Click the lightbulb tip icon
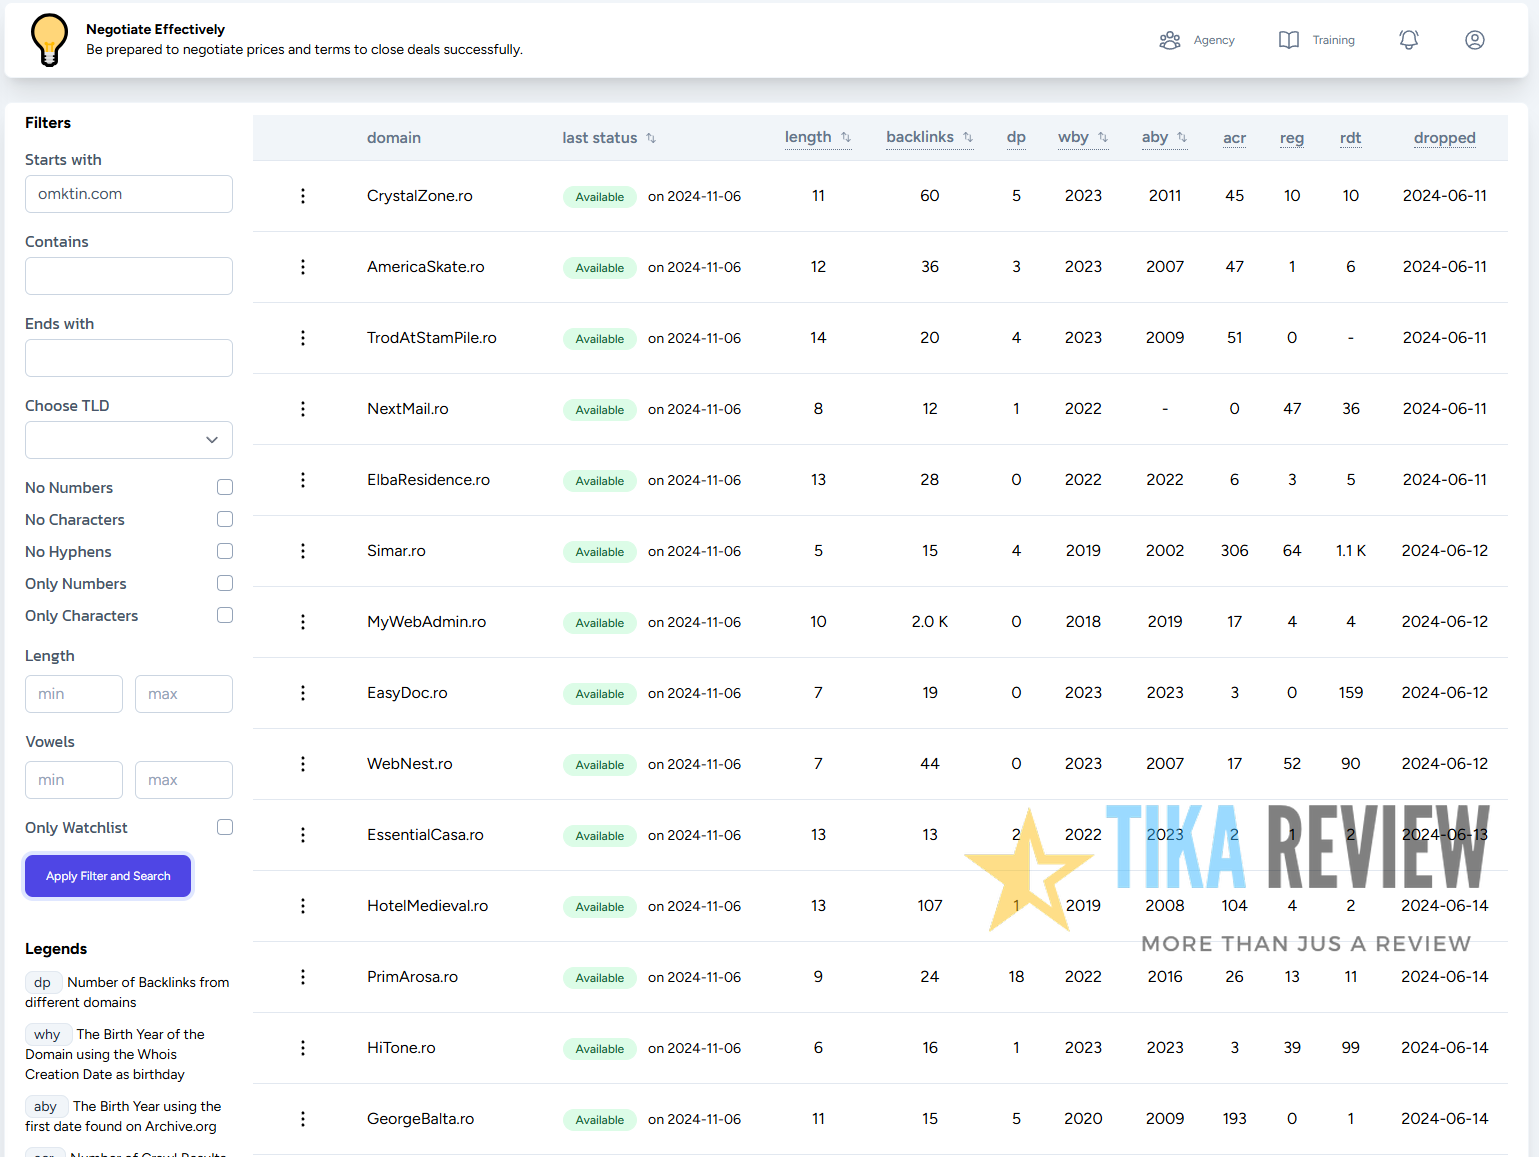Image resolution: width=1539 pixels, height=1157 pixels. point(48,40)
